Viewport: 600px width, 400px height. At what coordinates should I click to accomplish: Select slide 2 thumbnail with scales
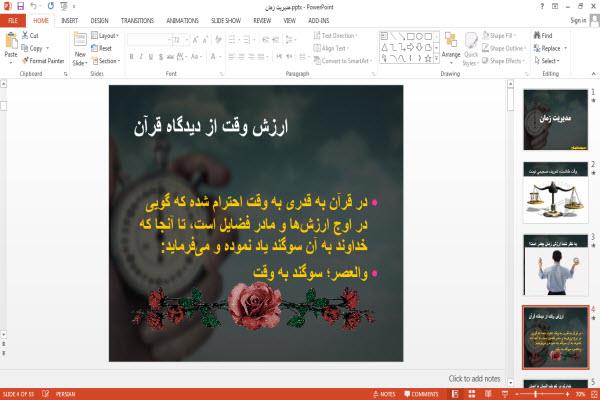click(x=556, y=193)
